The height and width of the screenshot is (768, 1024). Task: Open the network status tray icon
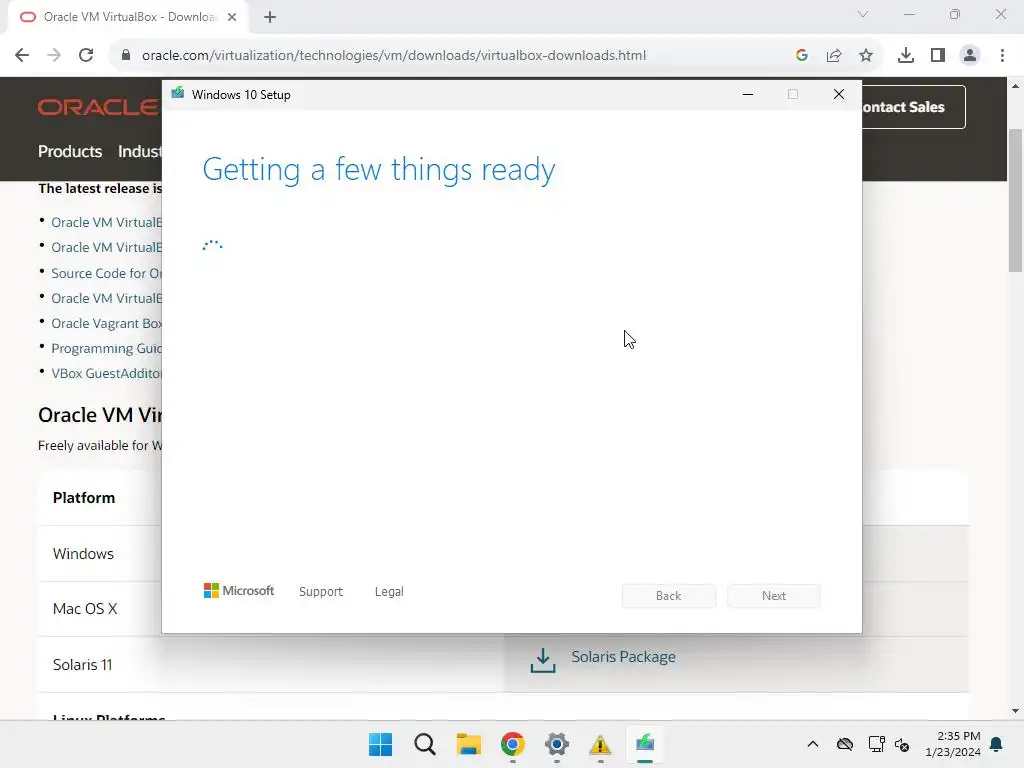(876, 744)
